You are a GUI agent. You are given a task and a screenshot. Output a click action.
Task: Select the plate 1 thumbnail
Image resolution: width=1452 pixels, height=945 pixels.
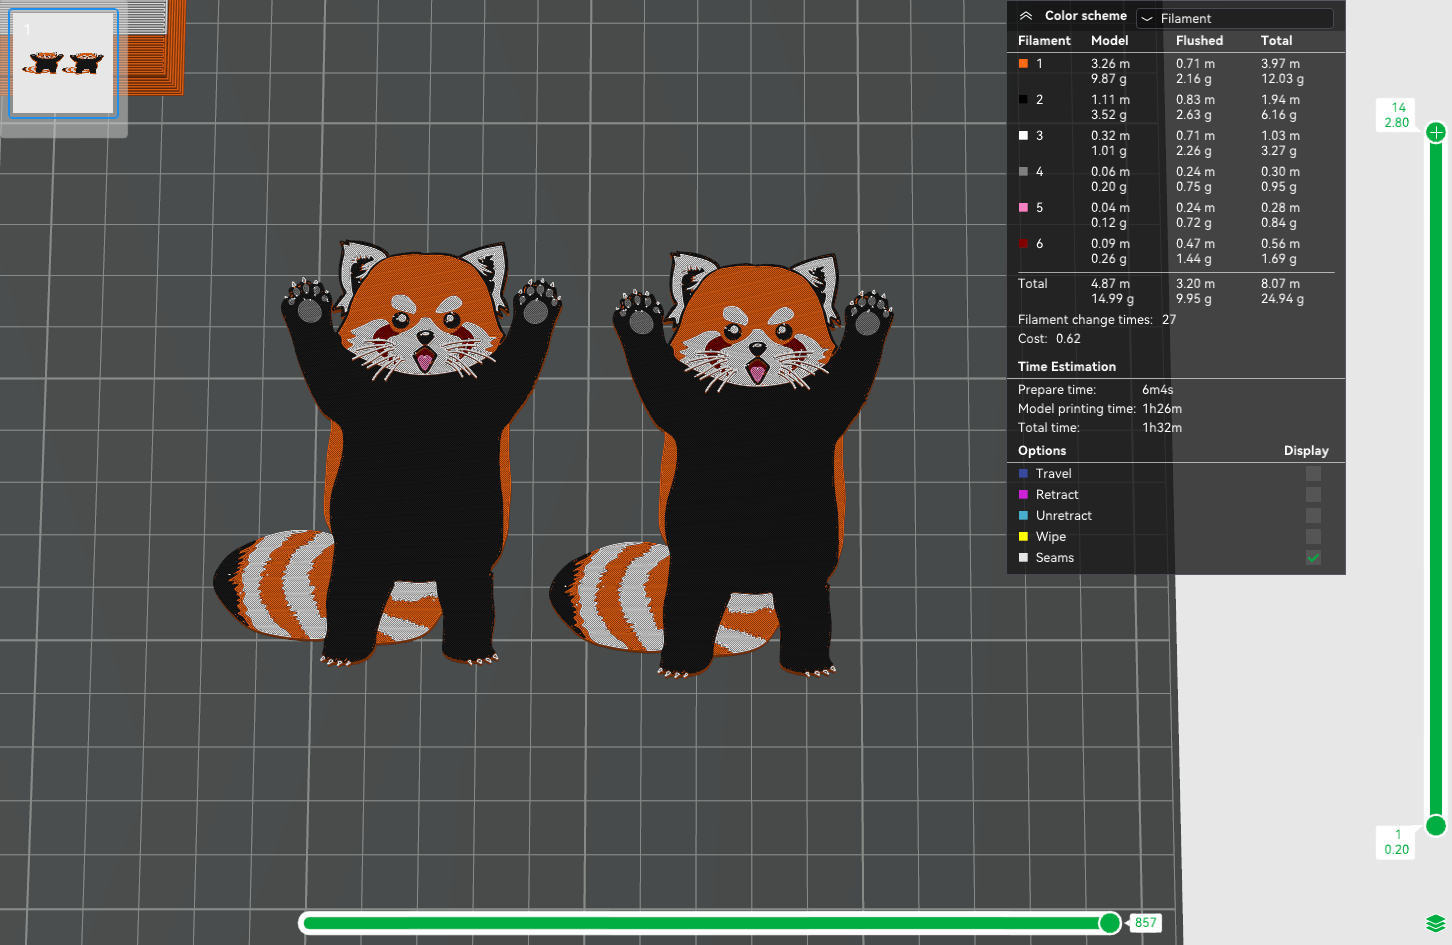63,62
